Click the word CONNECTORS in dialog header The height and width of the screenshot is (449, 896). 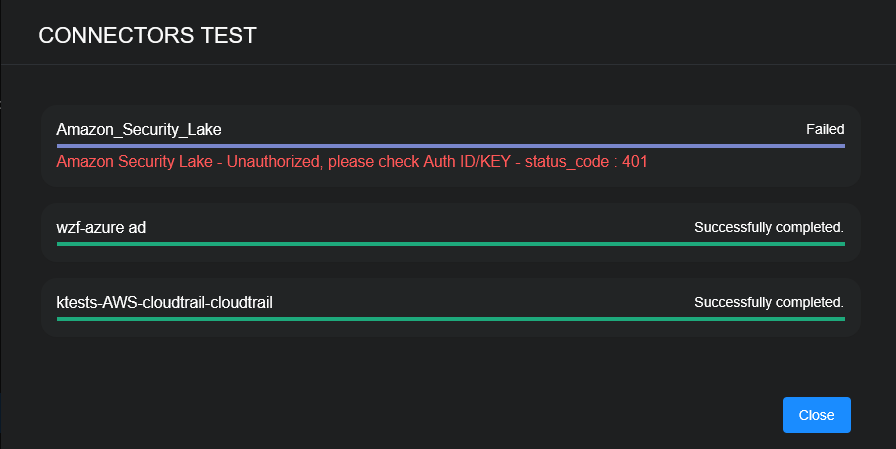pos(116,36)
